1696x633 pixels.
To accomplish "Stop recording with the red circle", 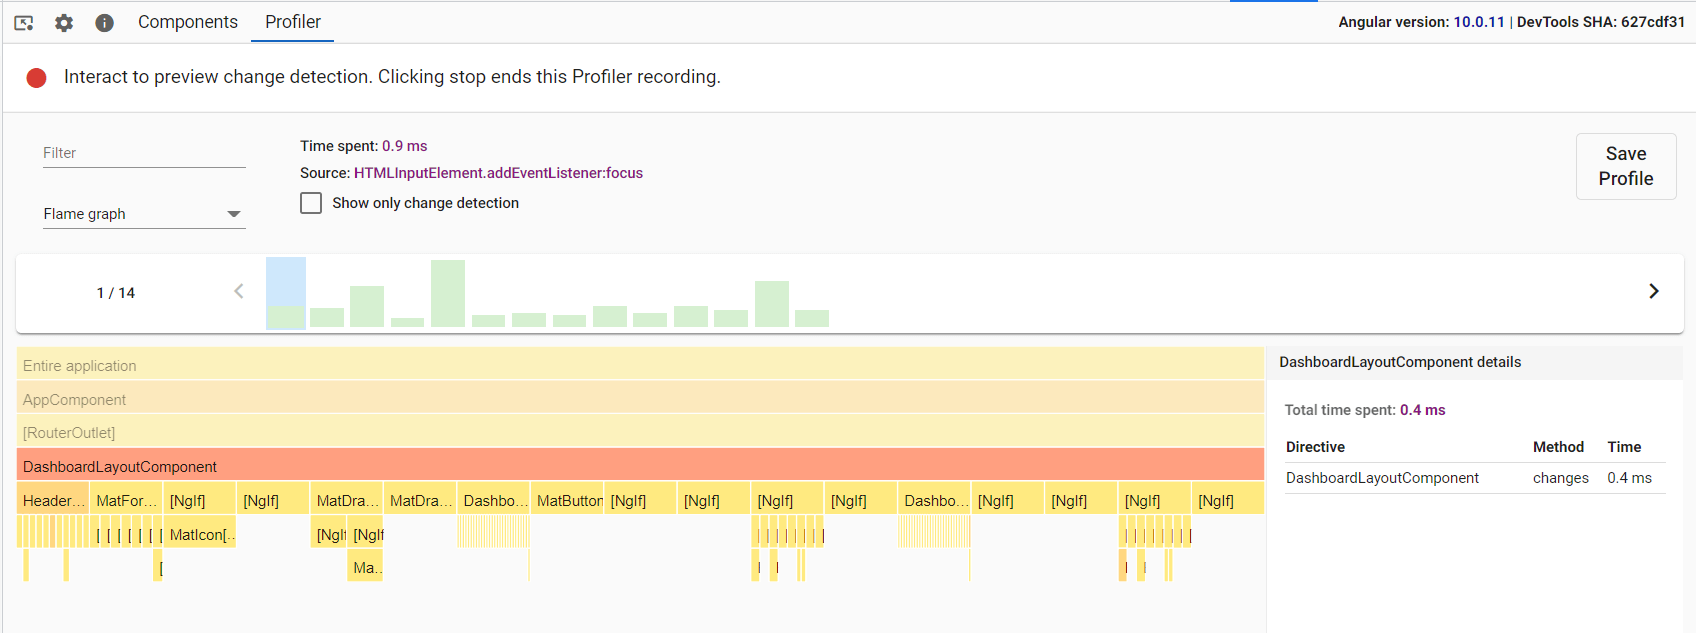I will [37, 78].
